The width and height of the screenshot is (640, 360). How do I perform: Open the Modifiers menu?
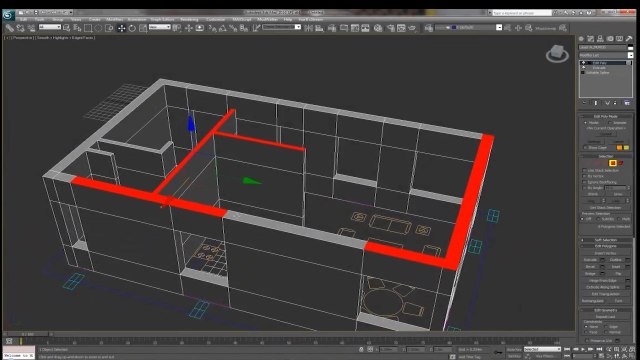(114, 19)
